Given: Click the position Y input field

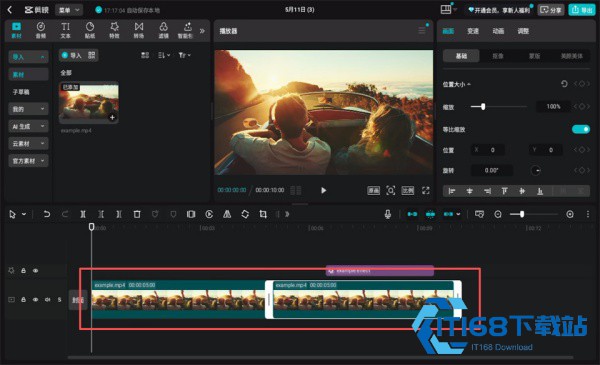Looking at the screenshot, I should (545, 150).
